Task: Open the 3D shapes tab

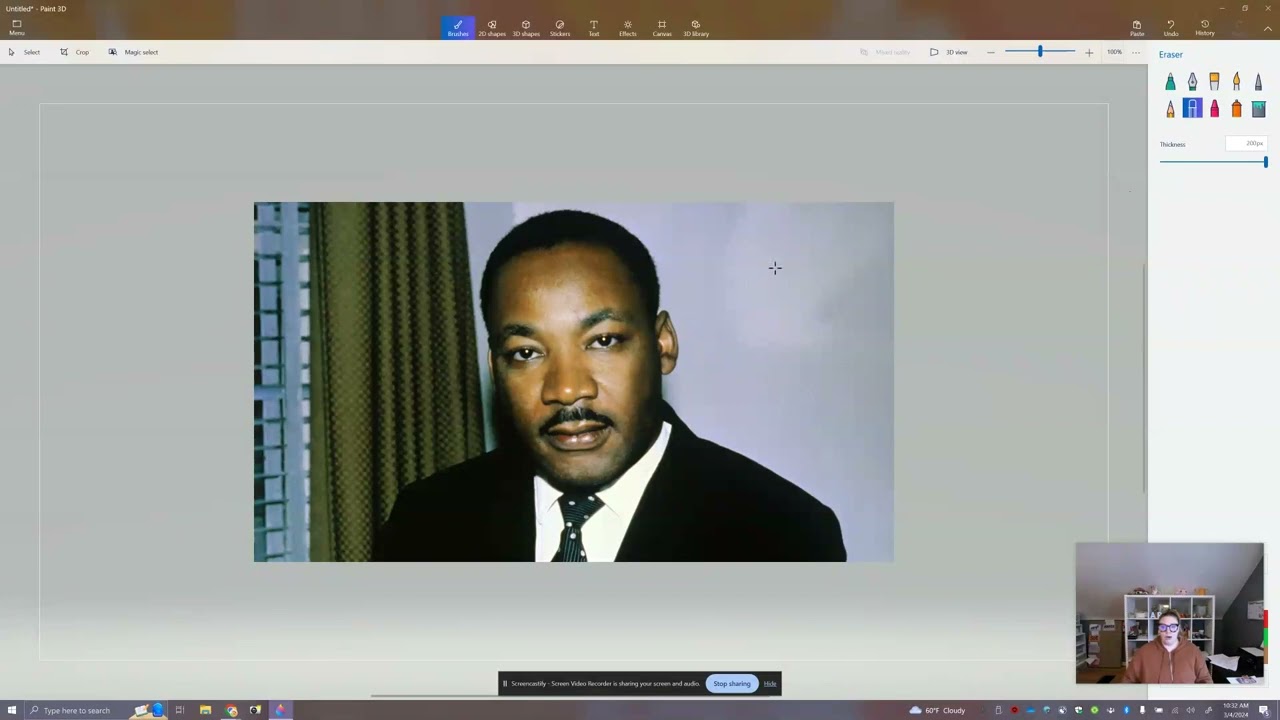Action: [x=526, y=28]
